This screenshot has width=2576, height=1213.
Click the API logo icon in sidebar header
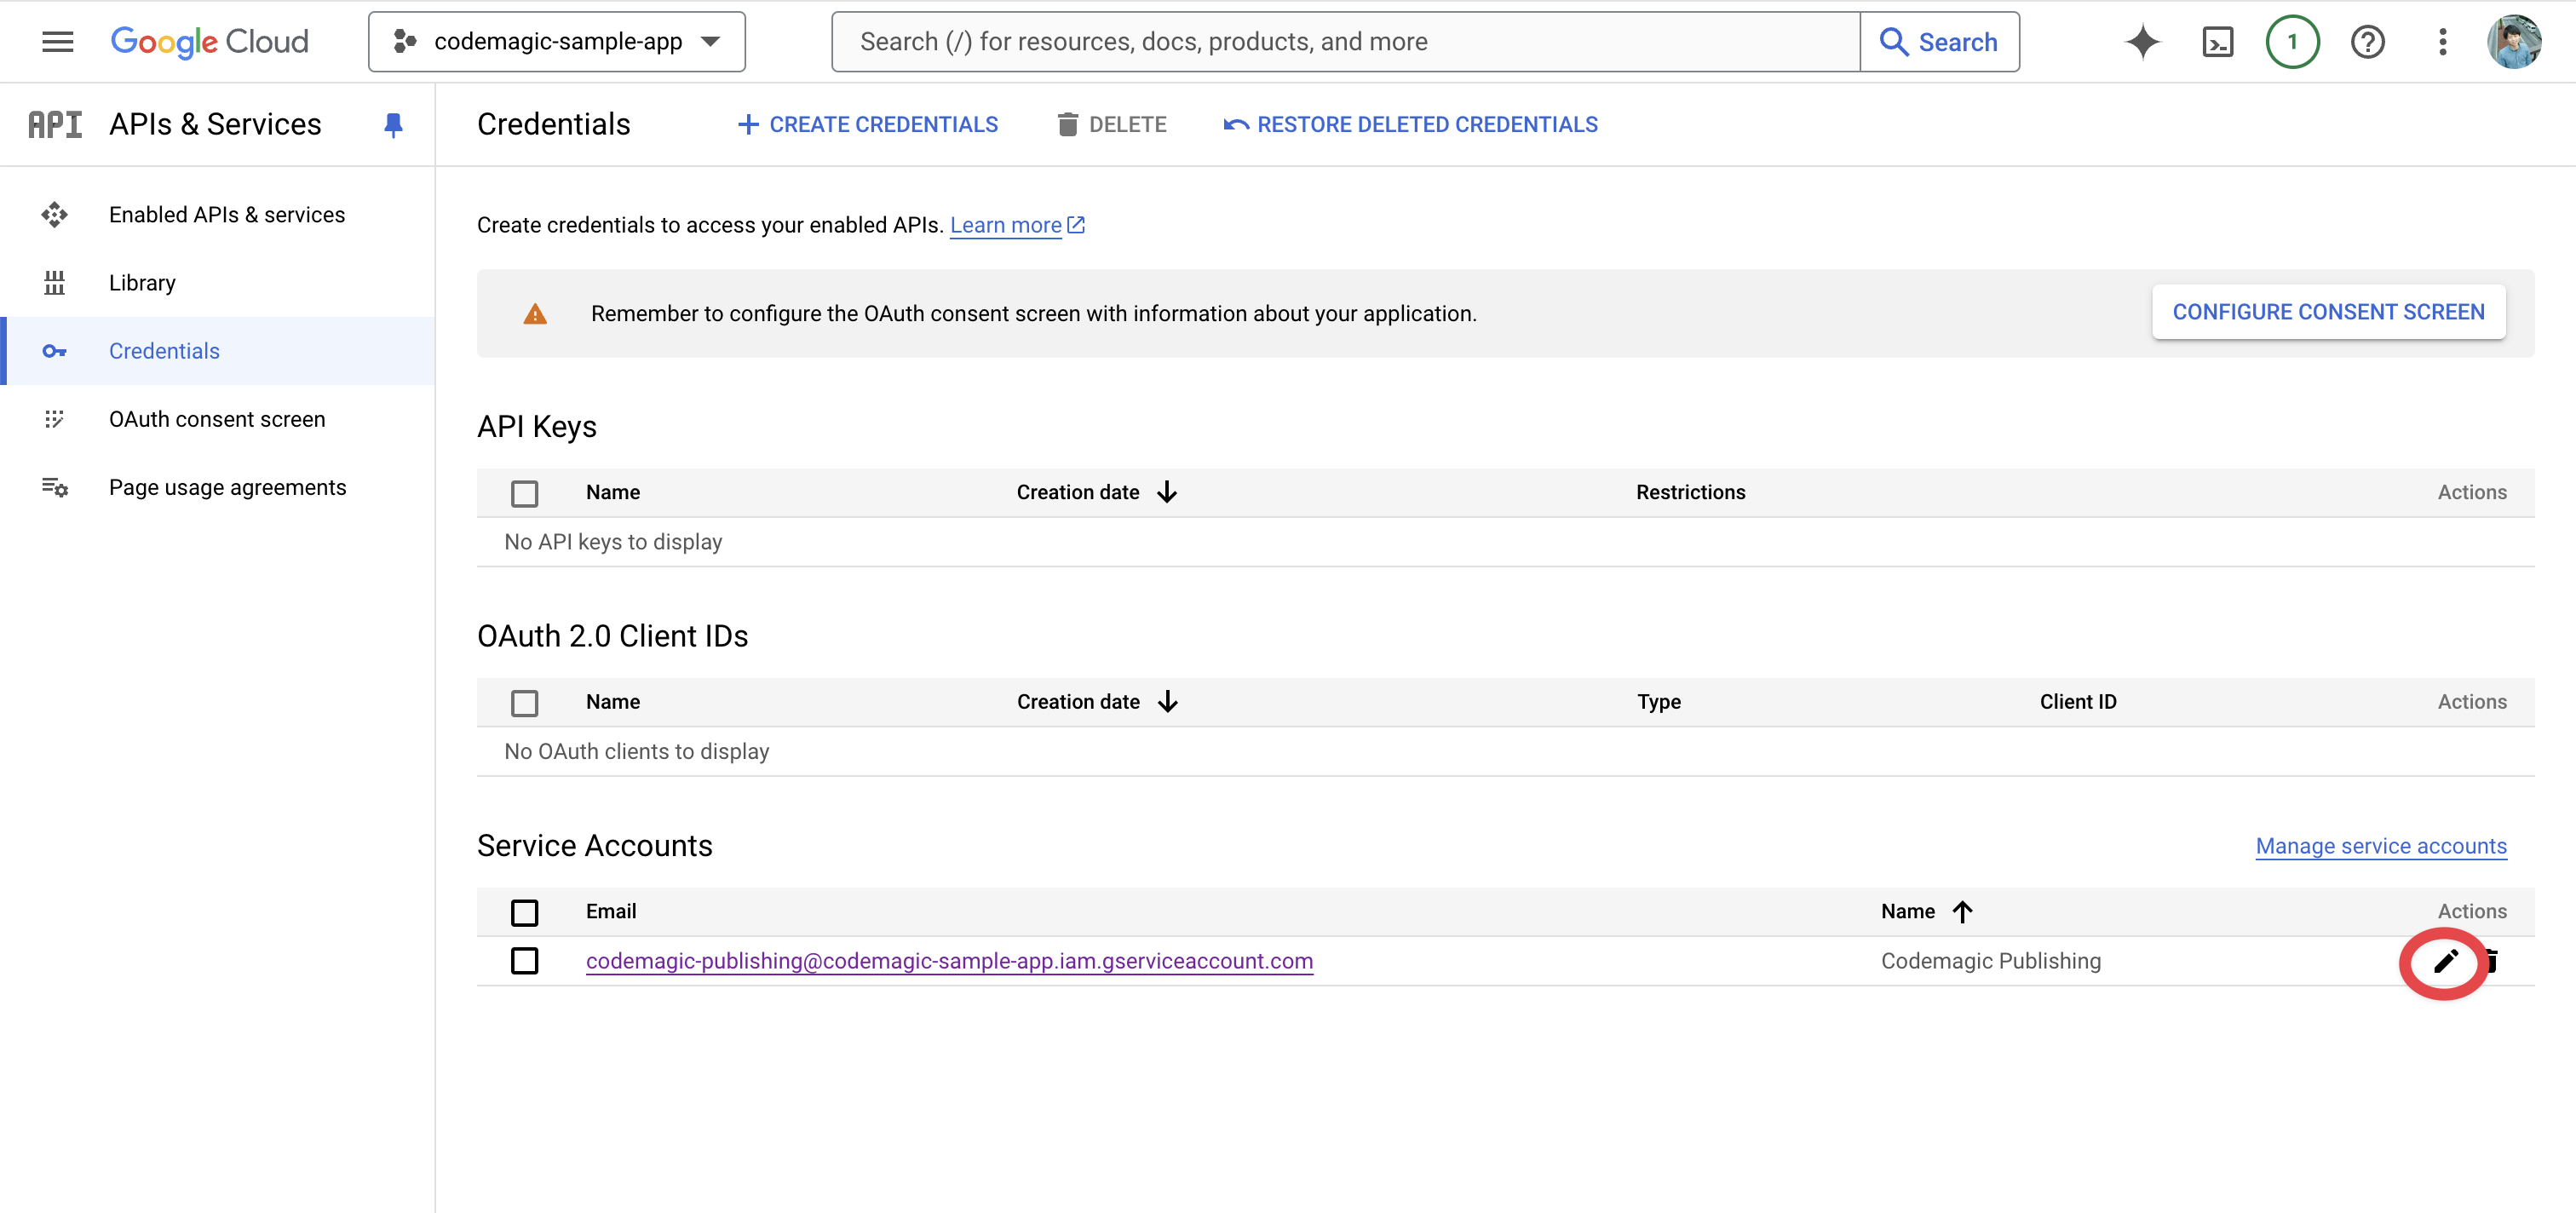point(55,124)
